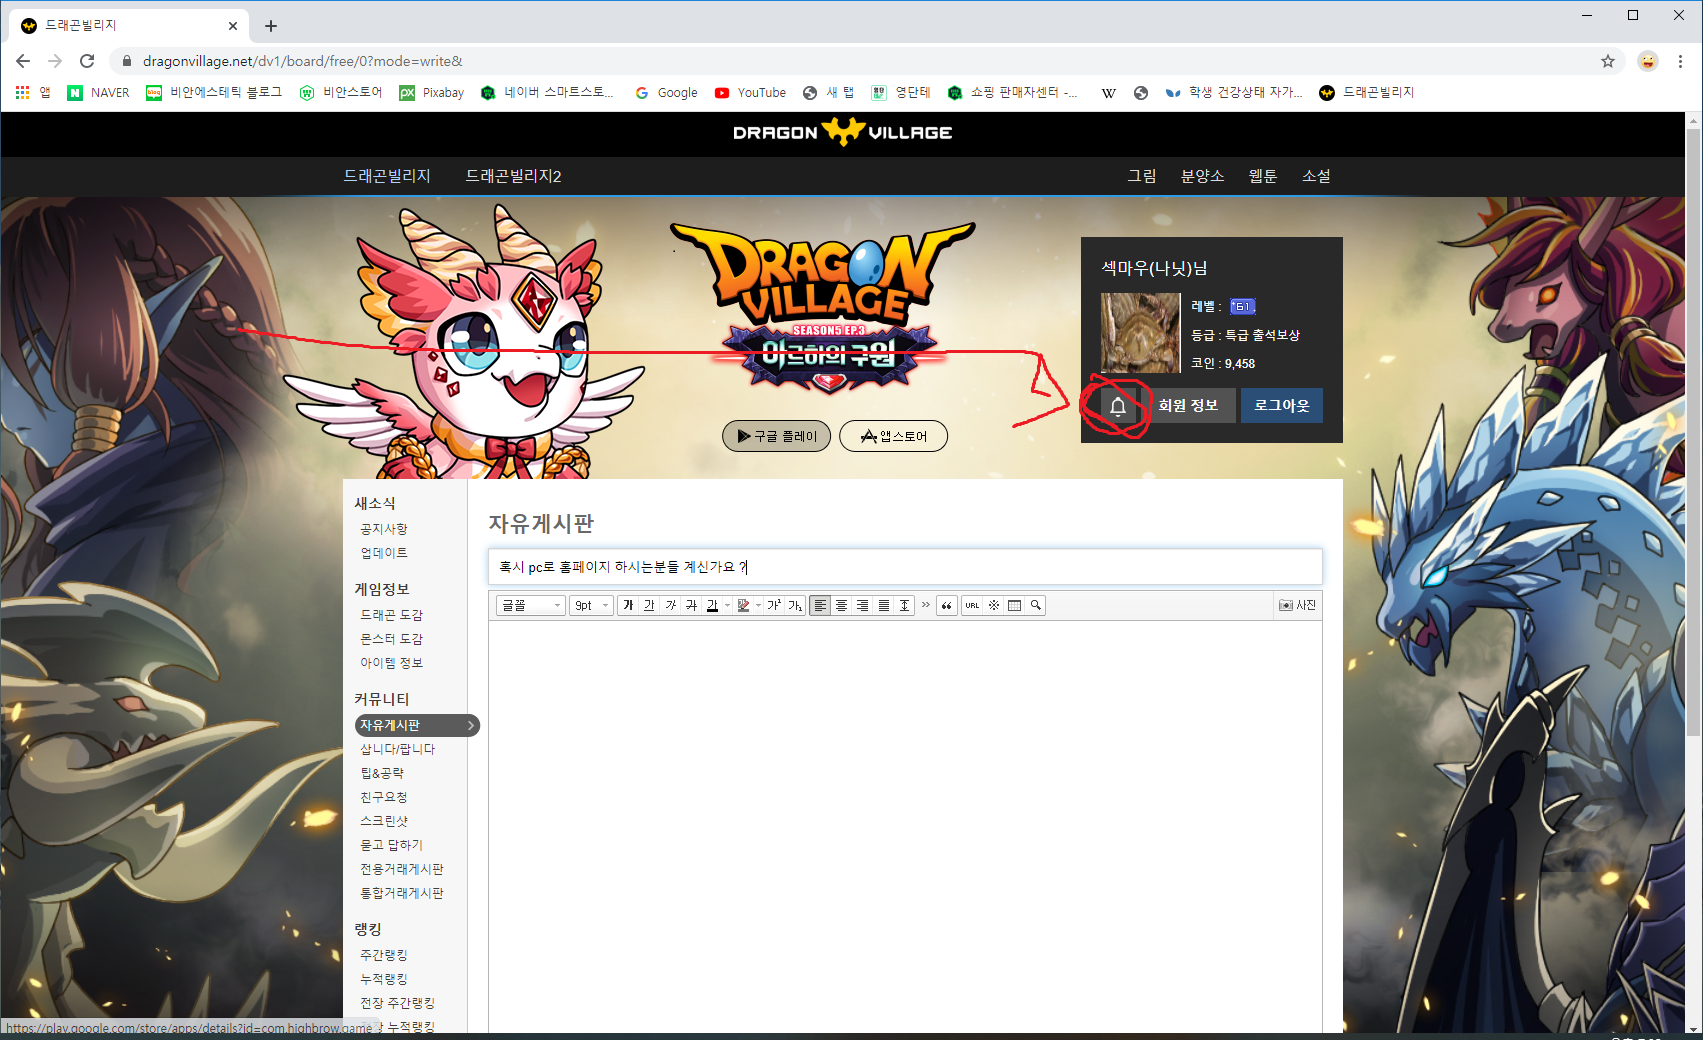Justify text in editor

click(x=883, y=605)
